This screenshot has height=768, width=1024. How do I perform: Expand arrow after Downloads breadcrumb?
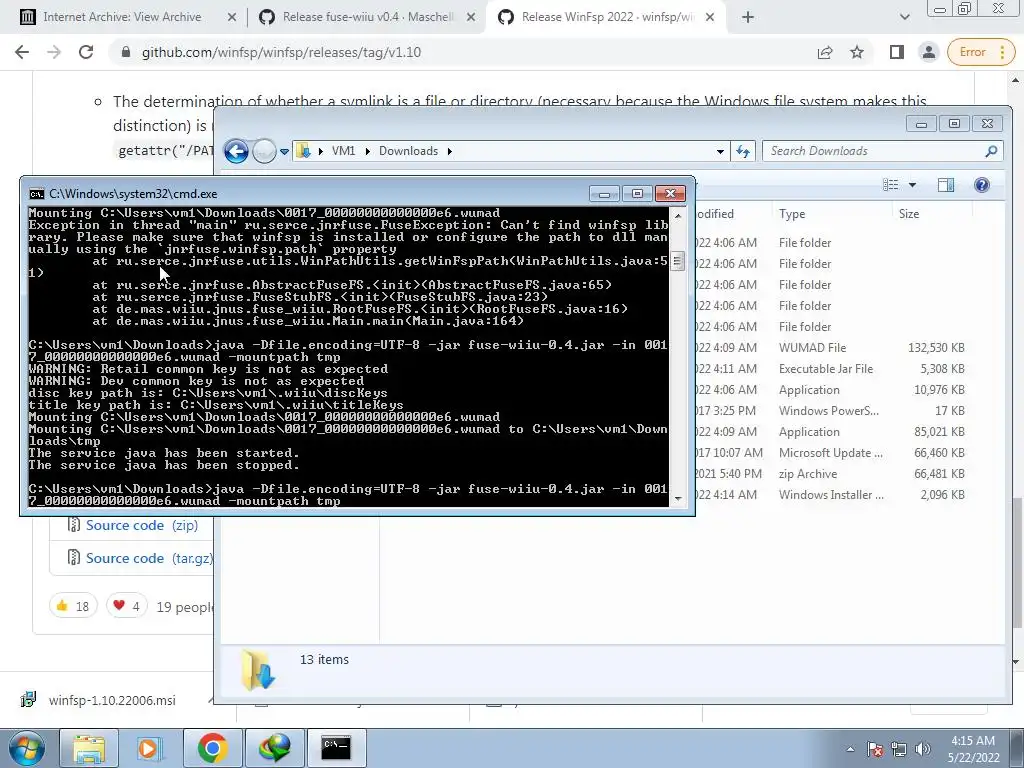click(449, 151)
